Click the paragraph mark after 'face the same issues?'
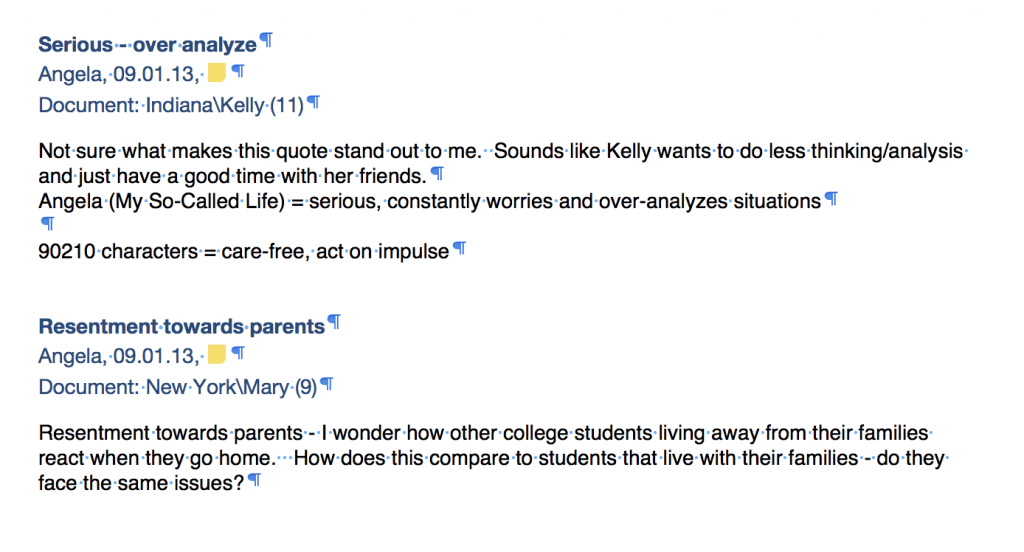The width and height of the screenshot is (1024, 552). click(x=254, y=481)
